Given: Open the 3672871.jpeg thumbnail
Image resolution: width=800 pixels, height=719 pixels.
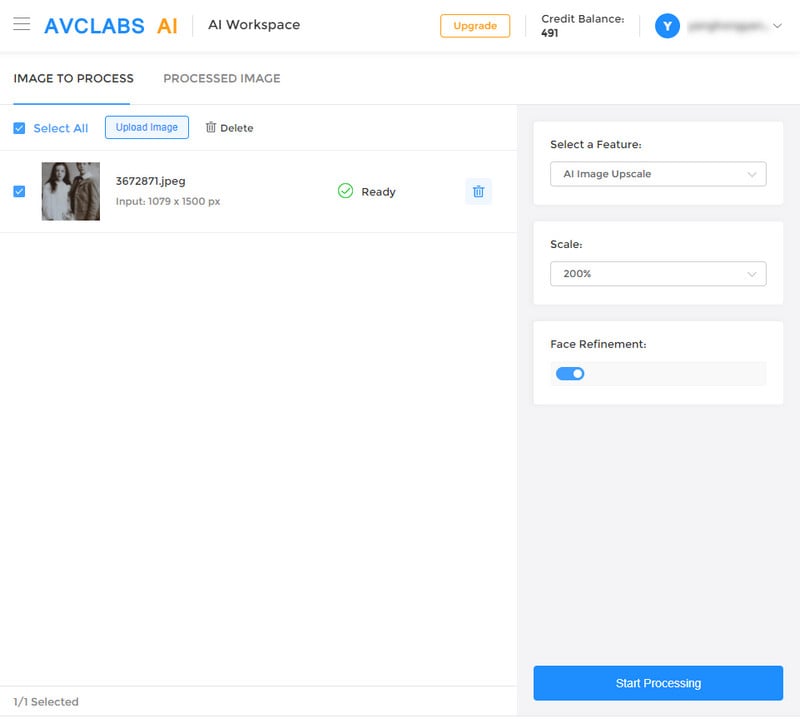Looking at the screenshot, I should pos(70,191).
